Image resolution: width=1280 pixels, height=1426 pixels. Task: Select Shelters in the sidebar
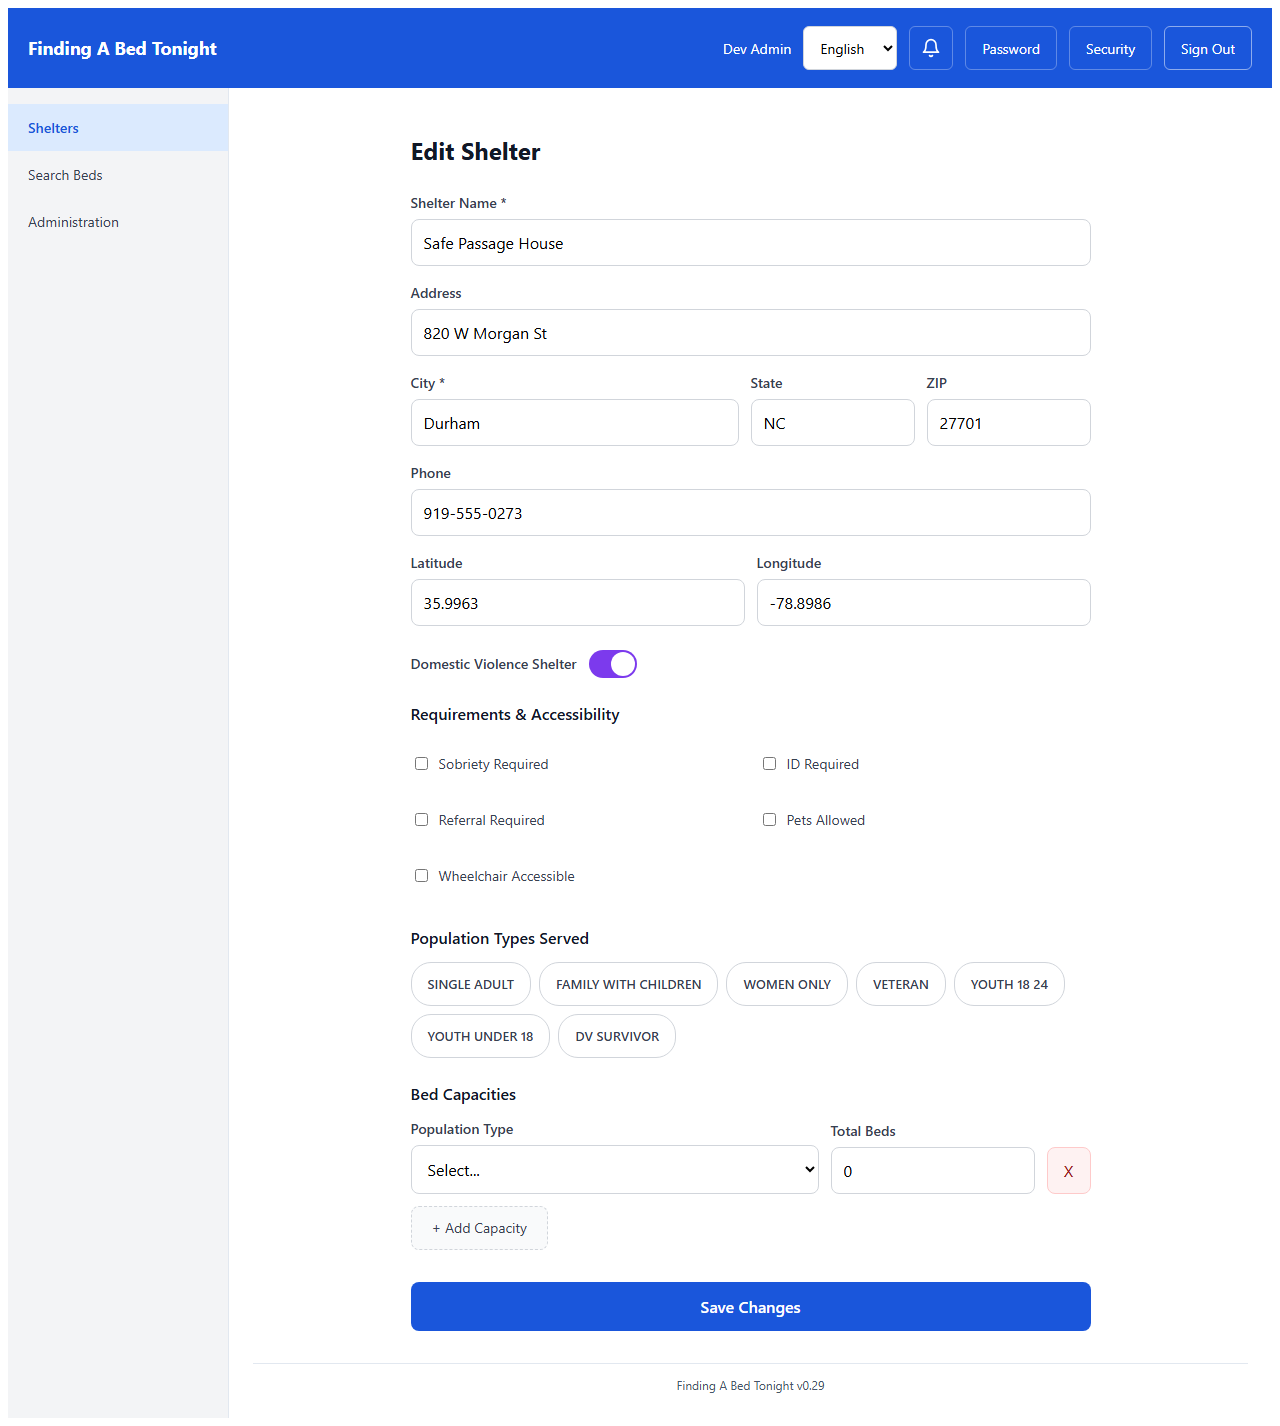(x=53, y=127)
